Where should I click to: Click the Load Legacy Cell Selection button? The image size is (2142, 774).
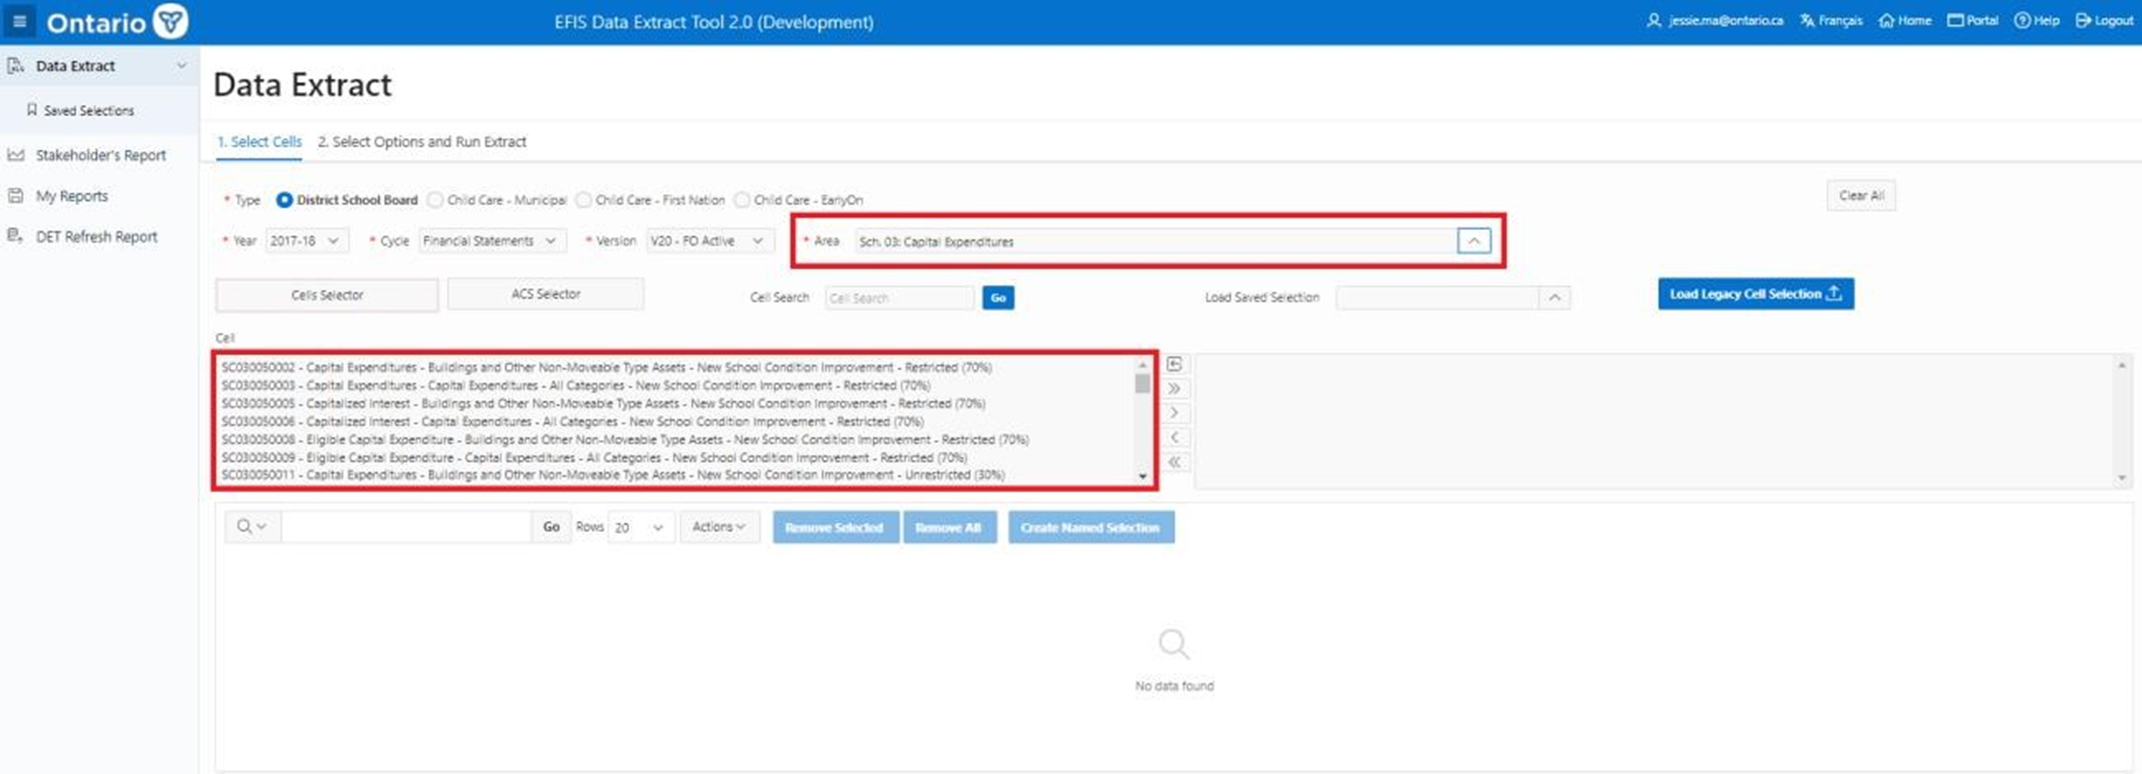1755,294
